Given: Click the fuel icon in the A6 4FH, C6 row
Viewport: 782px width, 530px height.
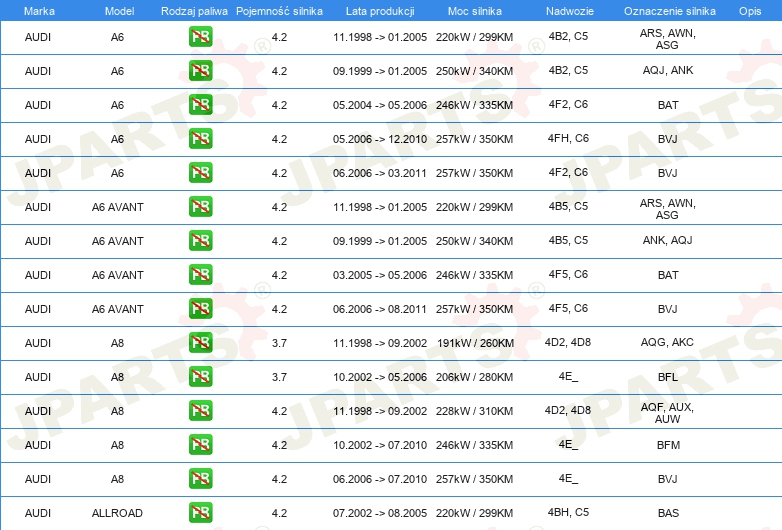Looking at the screenshot, I should [x=200, y=139].
